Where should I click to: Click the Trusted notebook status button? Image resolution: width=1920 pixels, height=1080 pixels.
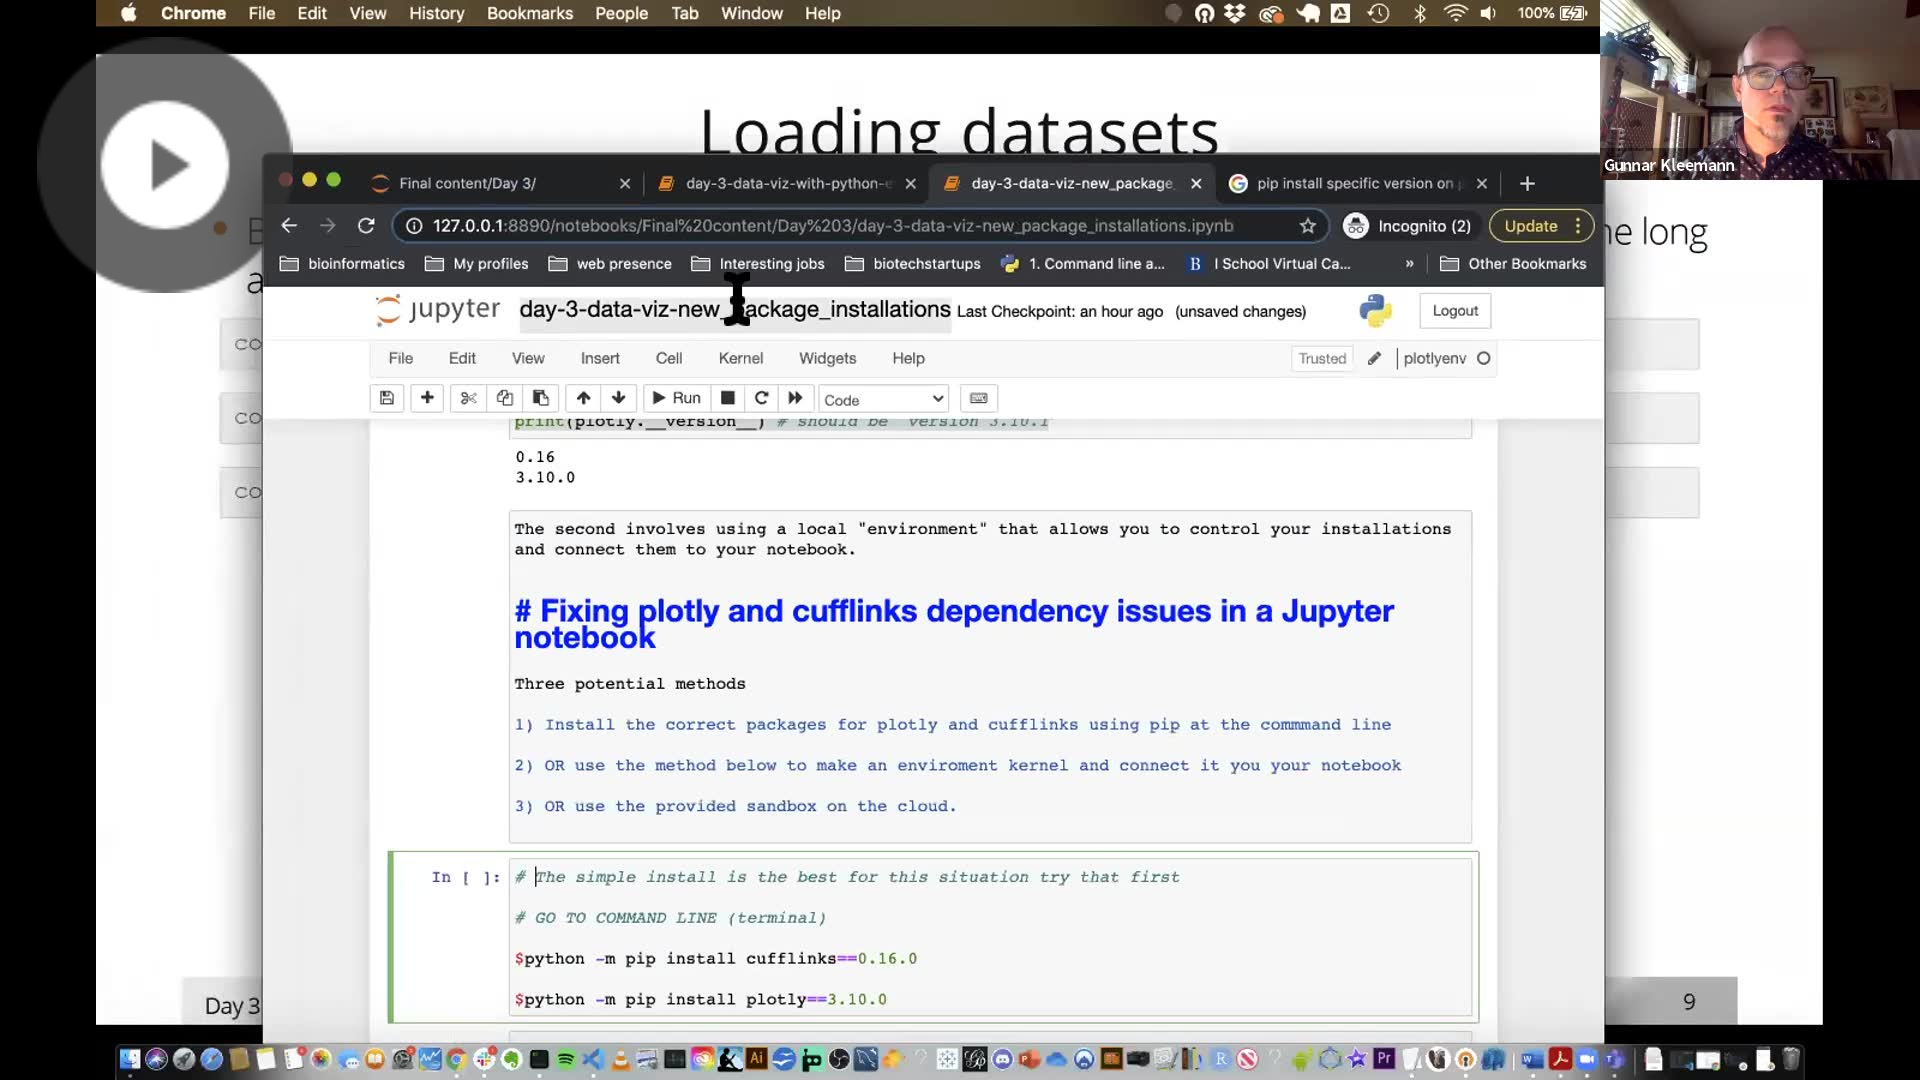(x=1322, y=358)
